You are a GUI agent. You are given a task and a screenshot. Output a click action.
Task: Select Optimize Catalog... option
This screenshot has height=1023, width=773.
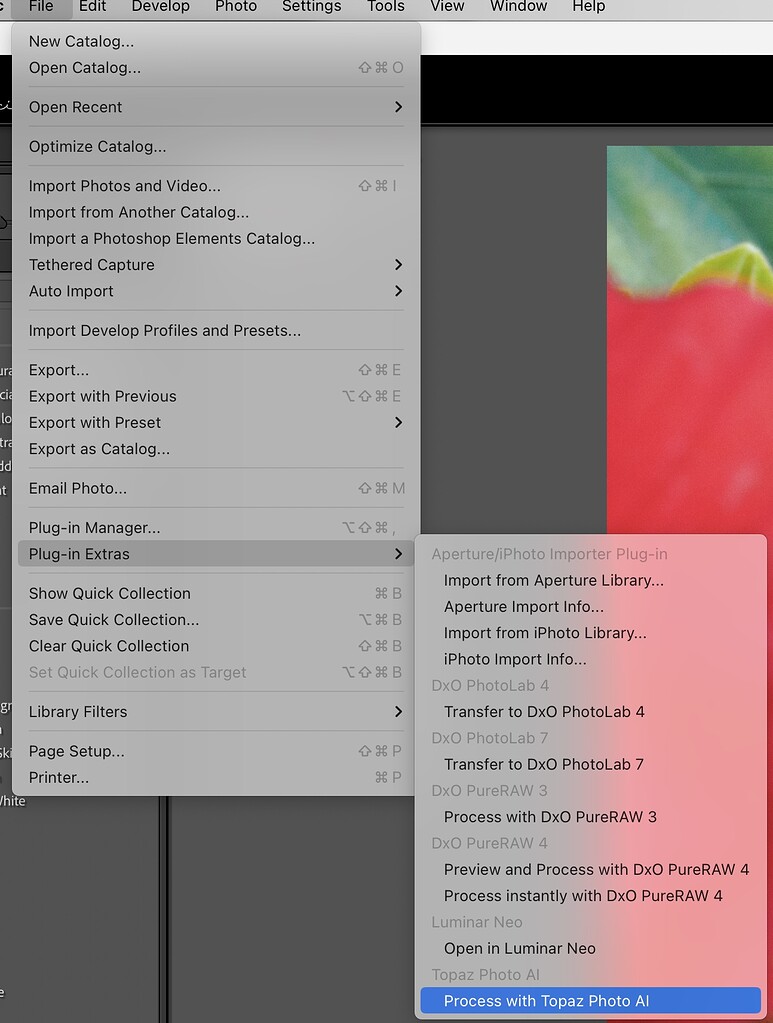(x=98, y=147)
